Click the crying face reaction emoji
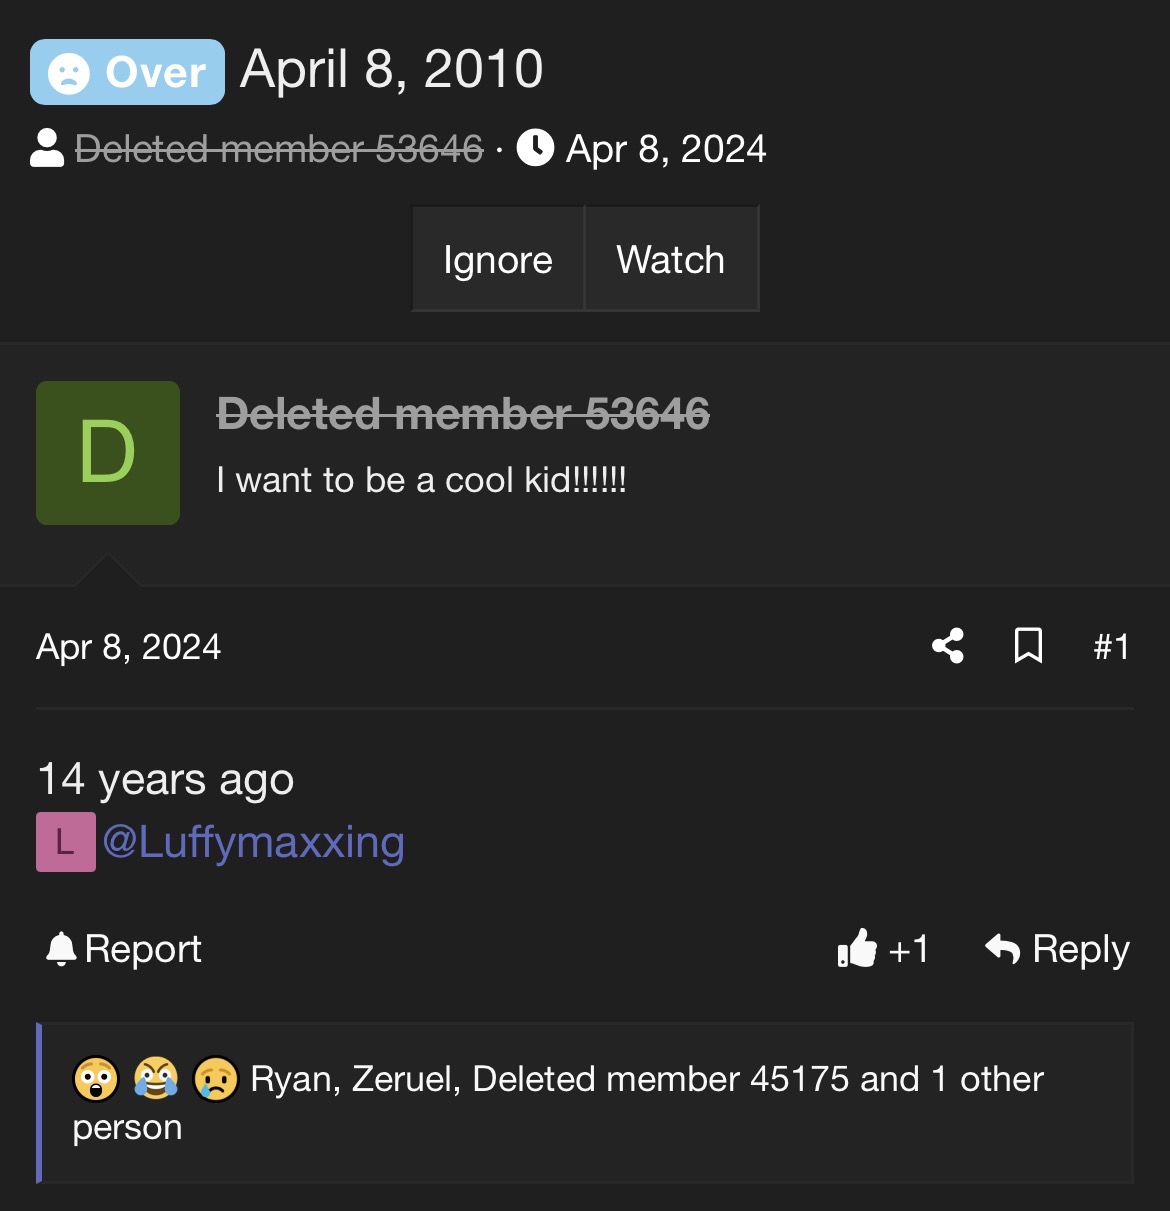 [x=215, y=1079]
